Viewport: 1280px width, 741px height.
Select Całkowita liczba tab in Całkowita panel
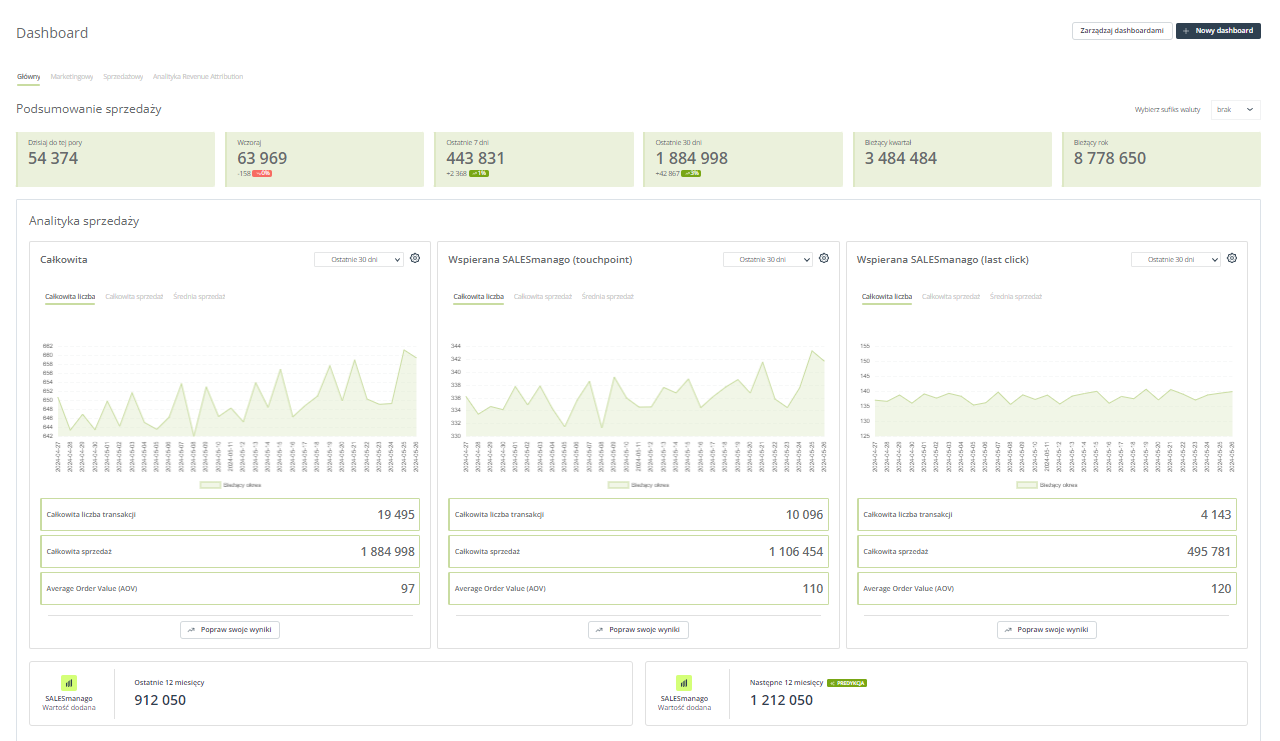coord(70,297)
